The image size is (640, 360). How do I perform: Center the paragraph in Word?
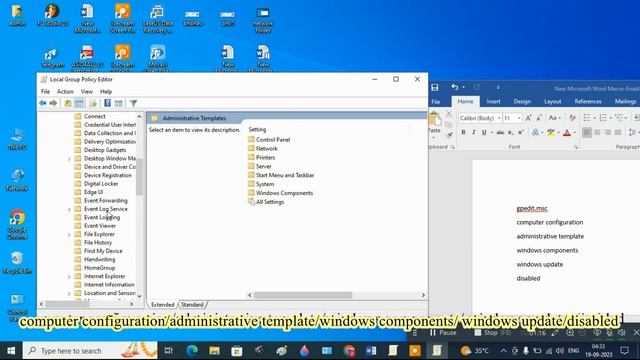(x=597, y=132)
